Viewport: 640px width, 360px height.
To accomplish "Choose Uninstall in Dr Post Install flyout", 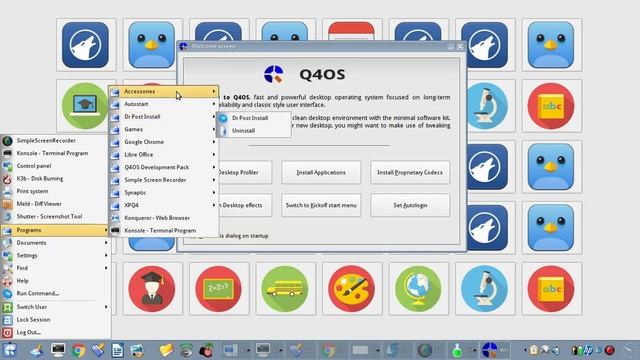I will 253,131.
